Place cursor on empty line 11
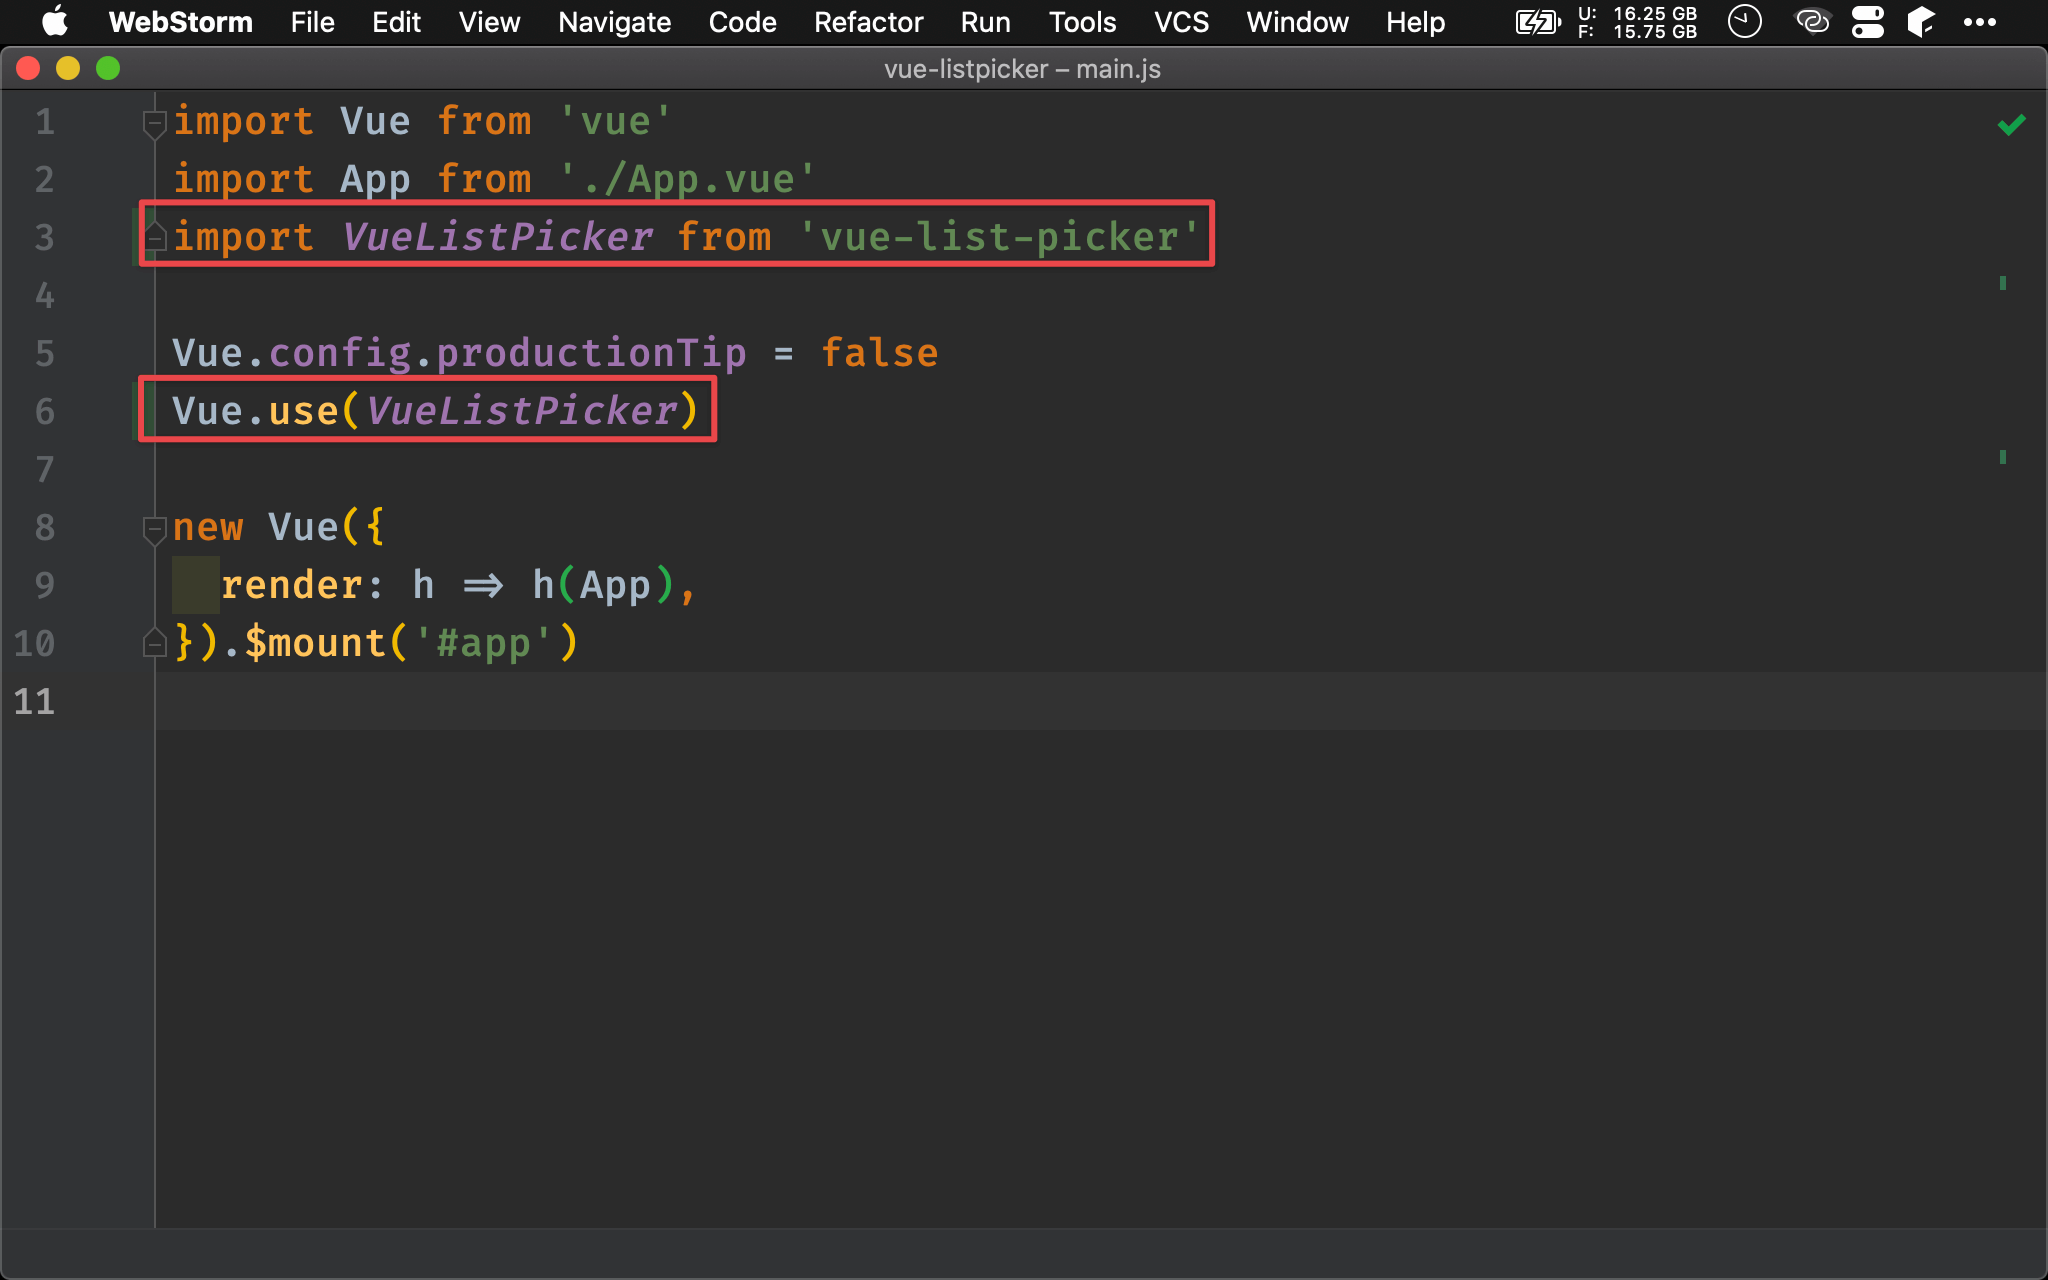The width and height of the screenshot is (2048, 1280). coord(1100,701)
